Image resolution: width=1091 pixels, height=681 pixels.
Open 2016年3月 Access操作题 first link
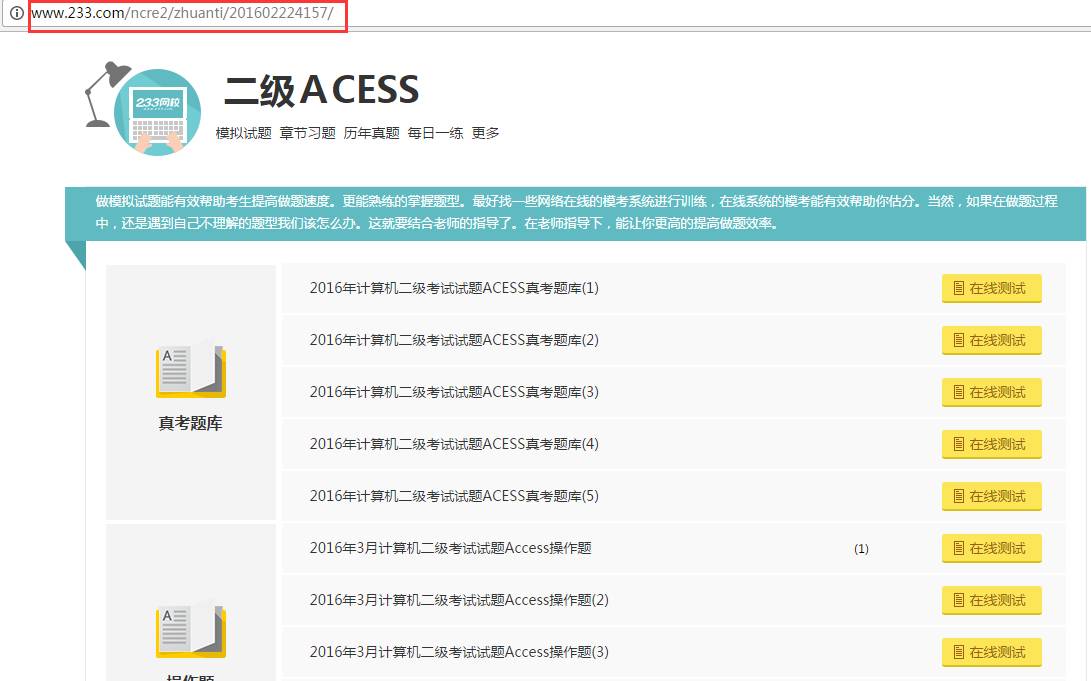tap(450, 548)
